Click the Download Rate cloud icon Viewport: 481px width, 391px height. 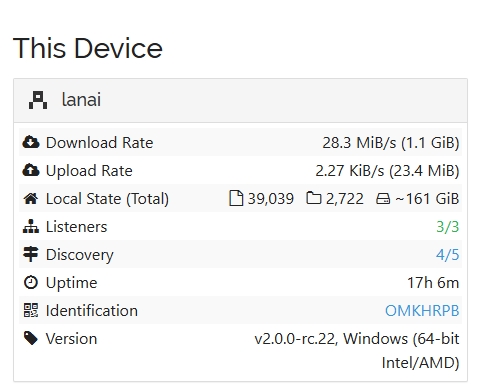click(x=31, y=142)
